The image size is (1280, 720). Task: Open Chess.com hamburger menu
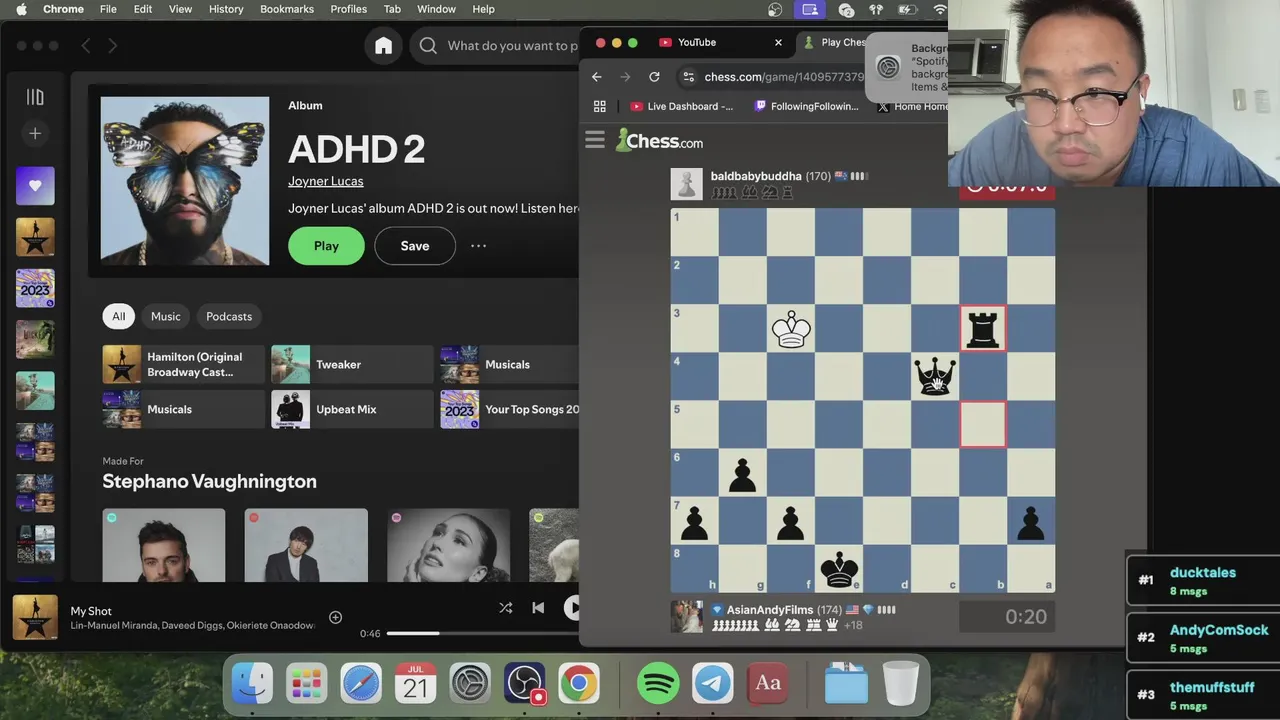pyautogui.click(x=595, y=140)
